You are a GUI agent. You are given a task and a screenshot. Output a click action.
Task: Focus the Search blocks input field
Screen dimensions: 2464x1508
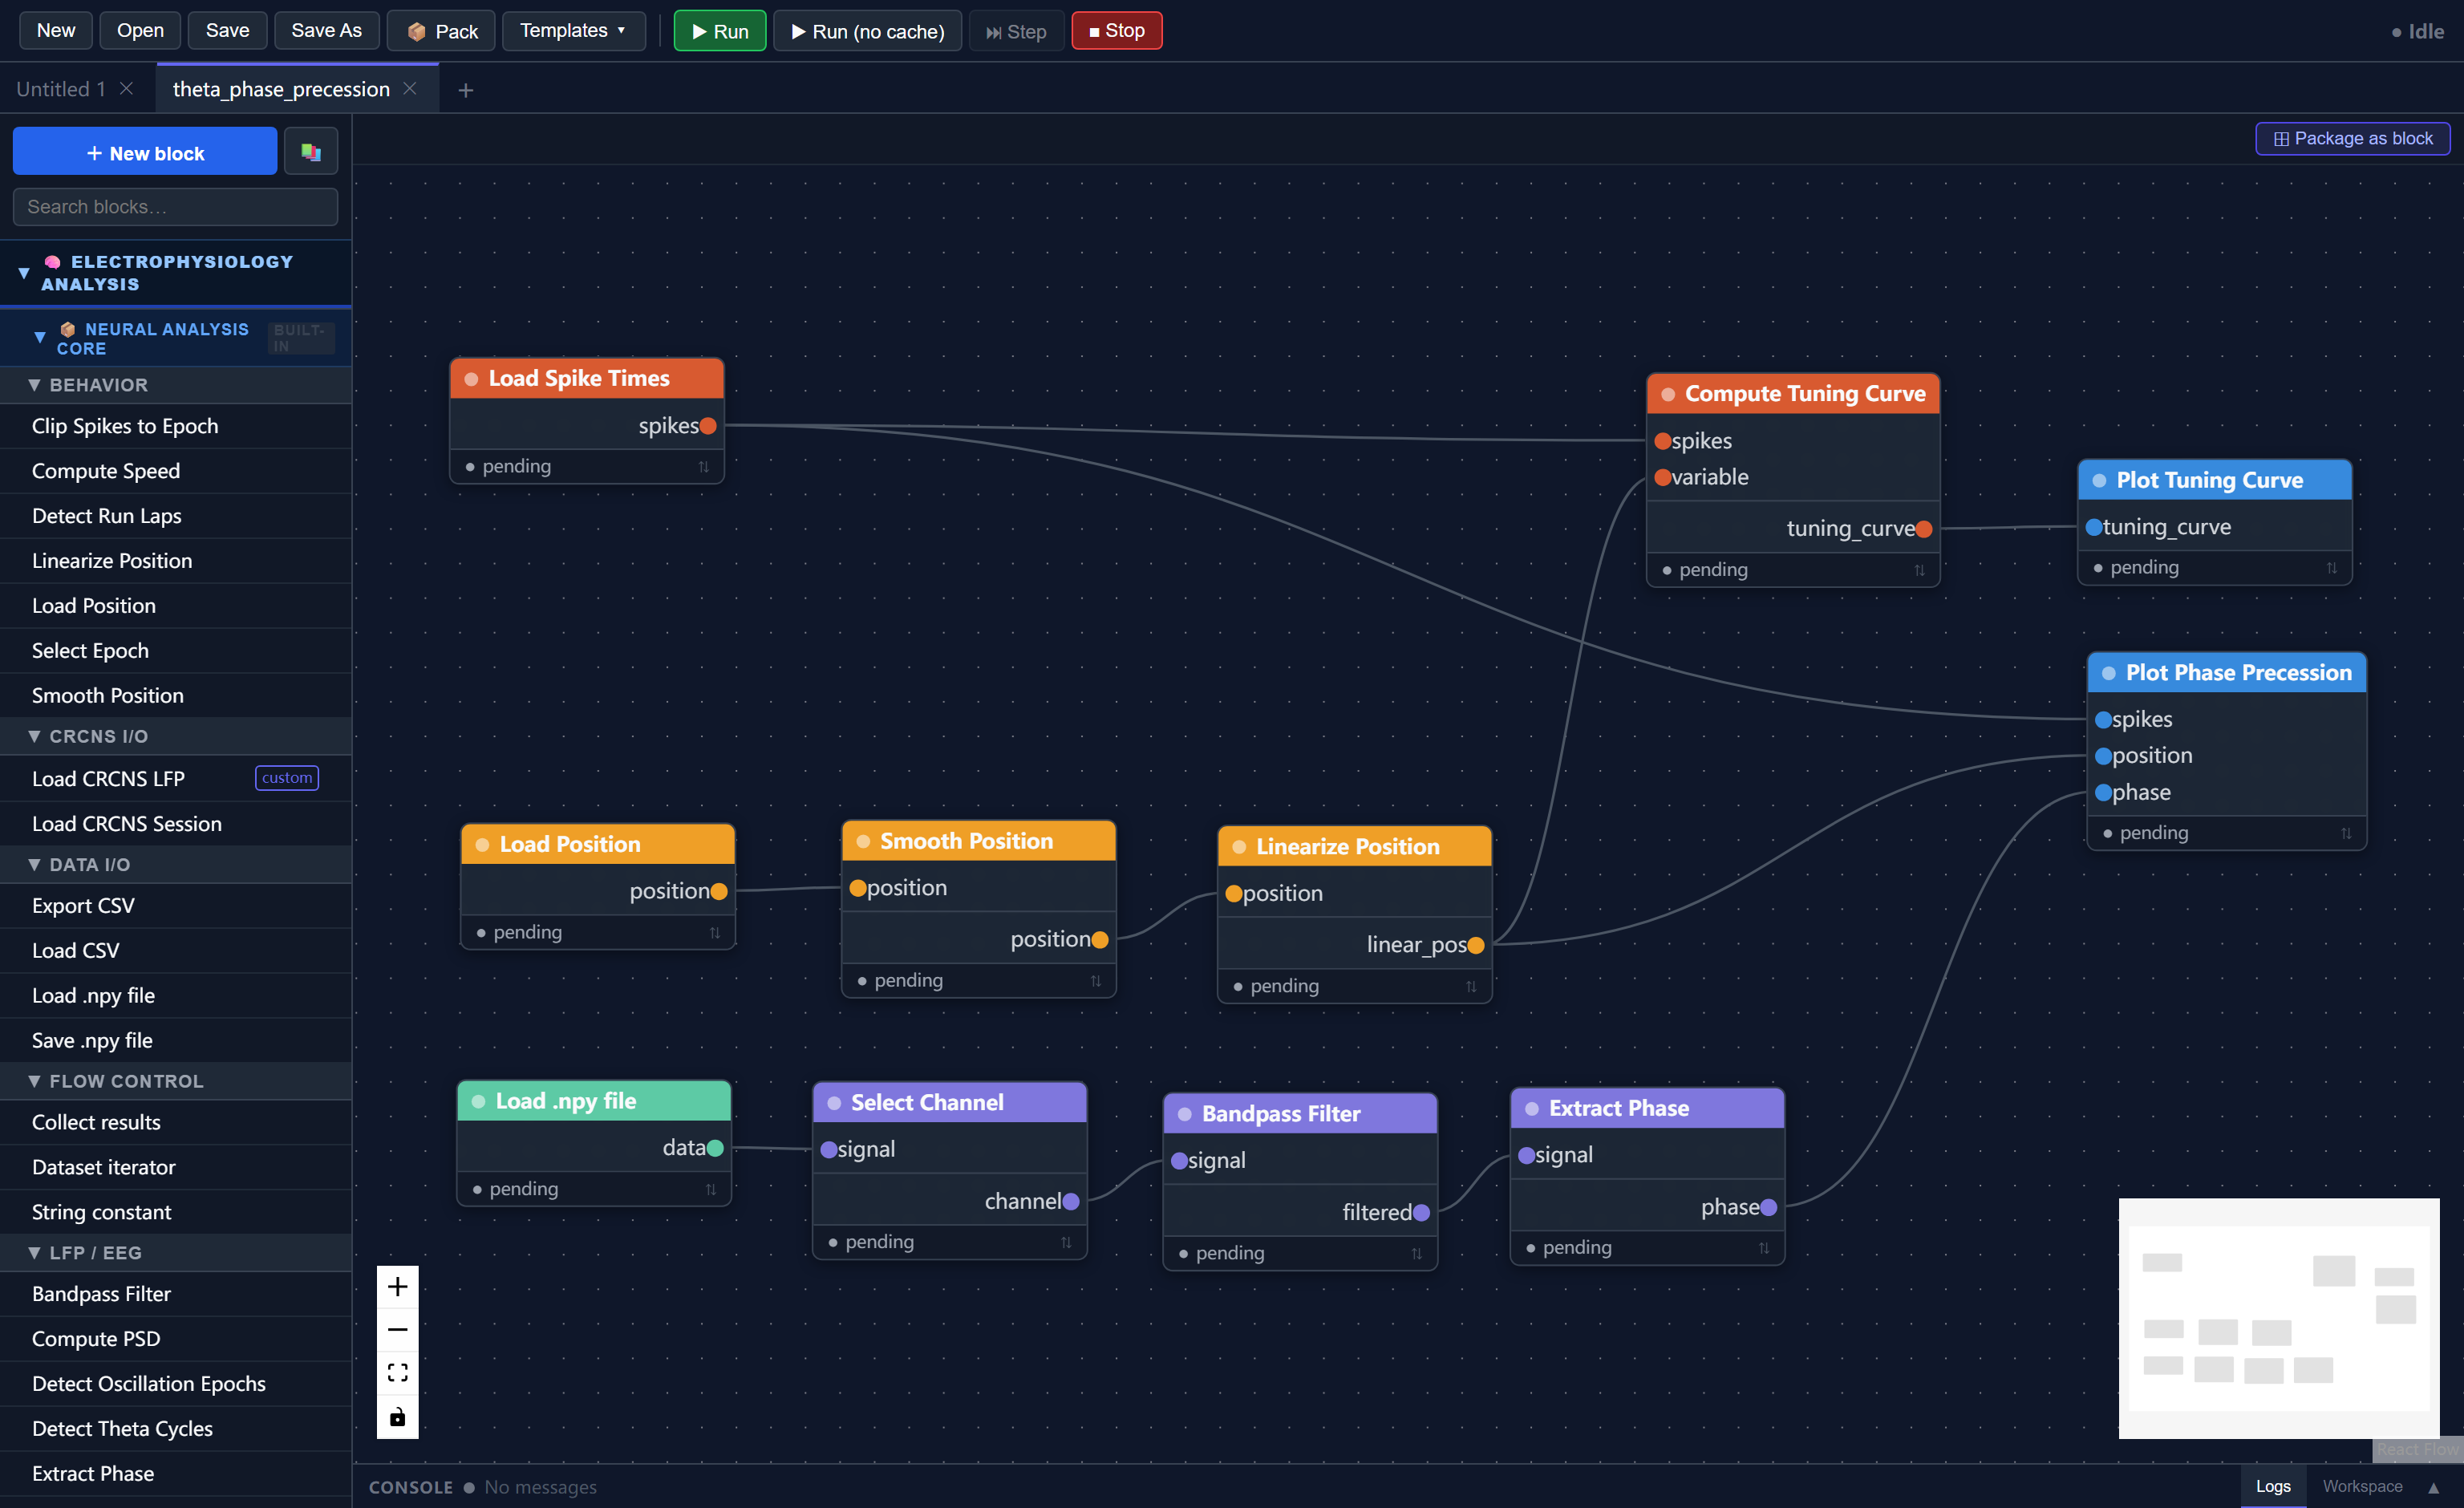point(175,207)
